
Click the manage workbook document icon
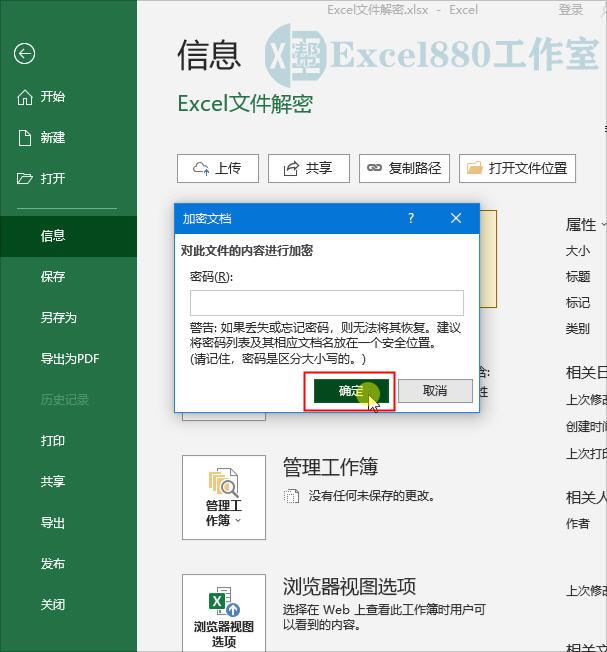point(223,483)
